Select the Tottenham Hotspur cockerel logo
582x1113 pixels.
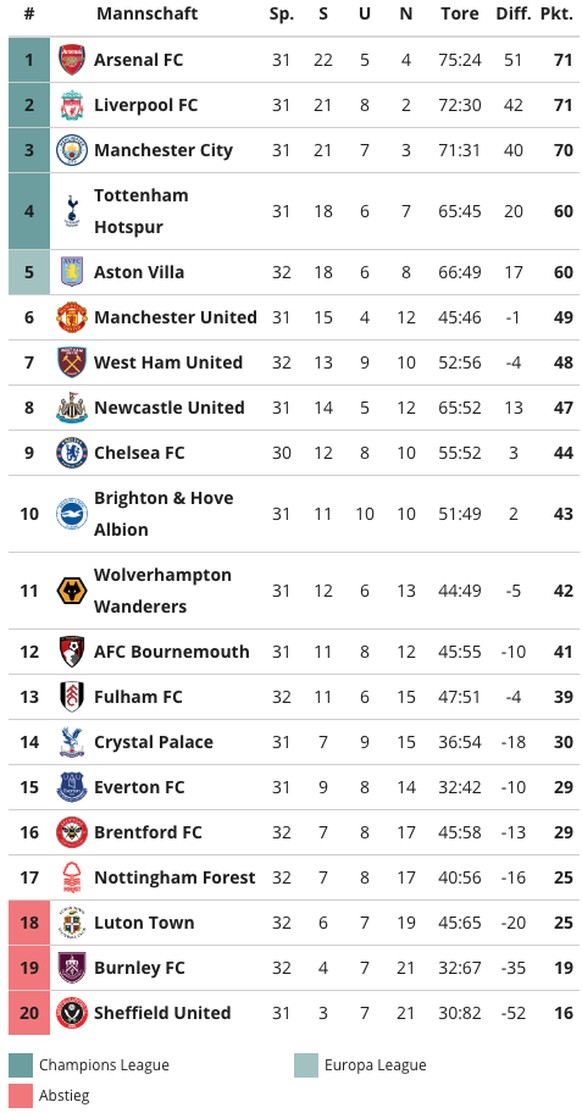click(72, 211)
